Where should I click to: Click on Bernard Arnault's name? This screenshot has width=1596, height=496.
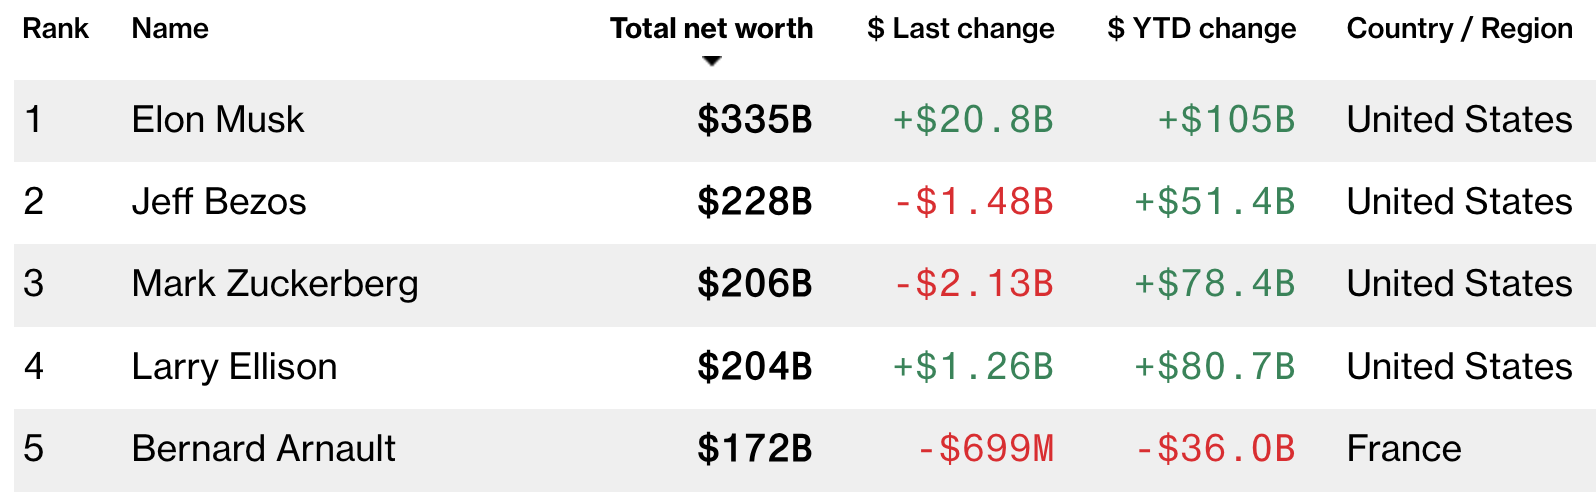coord(263,449)
